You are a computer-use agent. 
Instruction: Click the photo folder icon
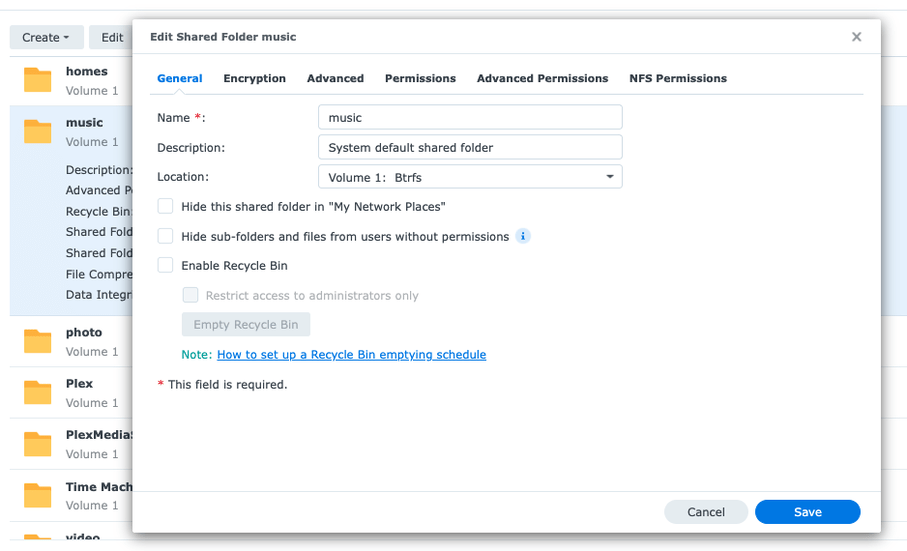pos(38,341)
